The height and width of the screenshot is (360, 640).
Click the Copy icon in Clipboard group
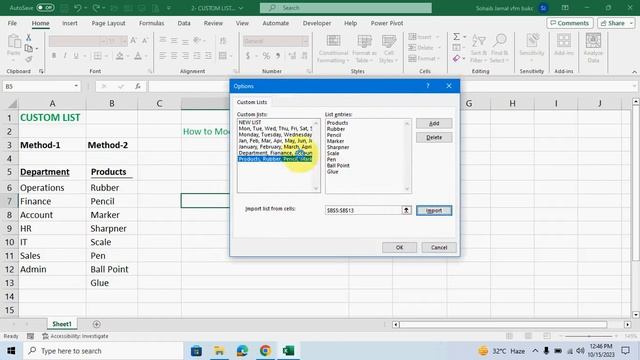(x=29, y=49)
